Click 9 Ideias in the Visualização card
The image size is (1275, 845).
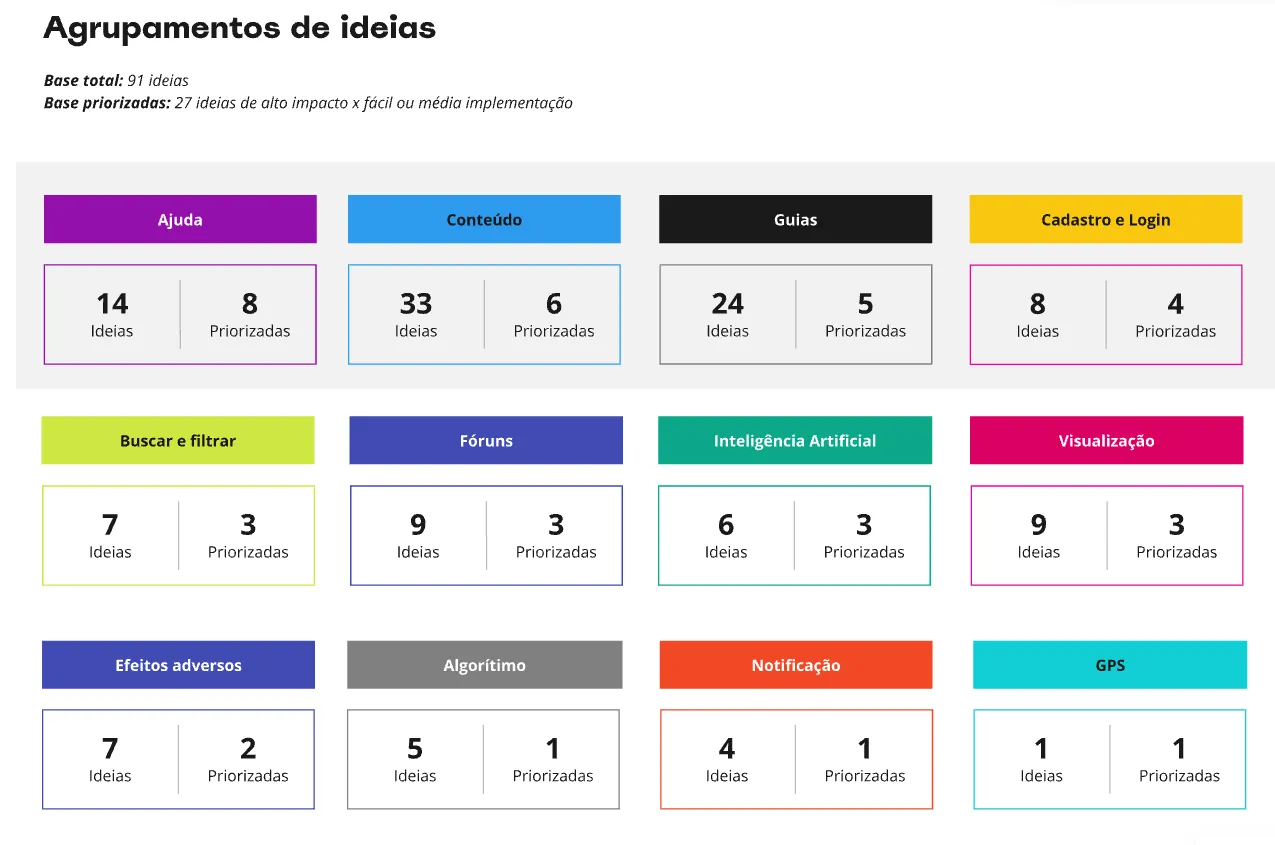coord(1039,535)
